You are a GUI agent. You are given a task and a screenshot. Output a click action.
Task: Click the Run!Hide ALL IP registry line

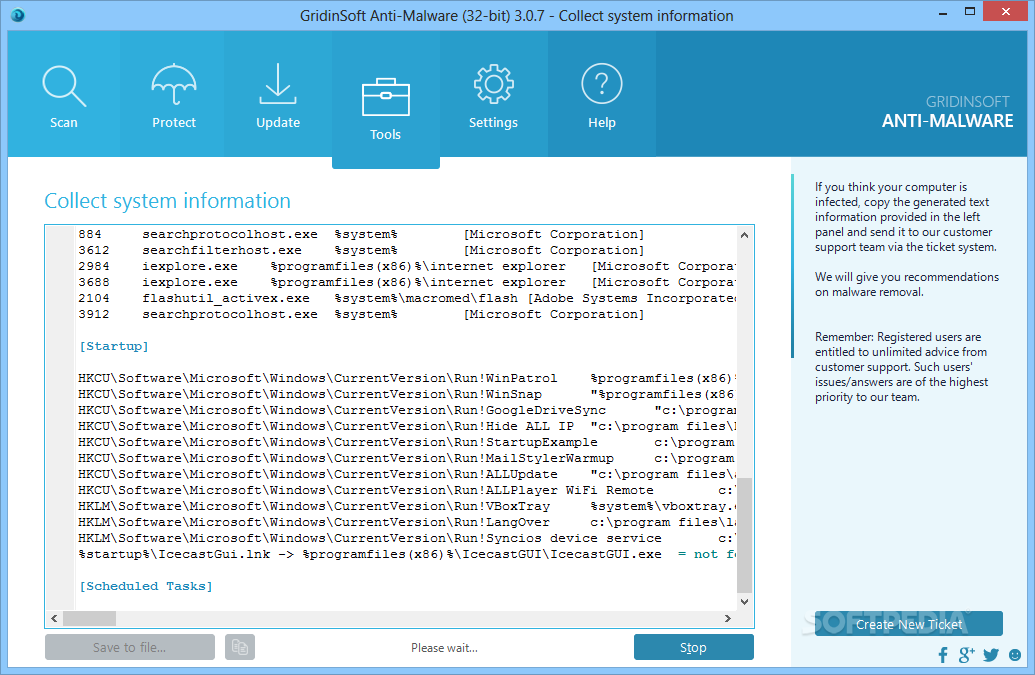click(407, 426)
